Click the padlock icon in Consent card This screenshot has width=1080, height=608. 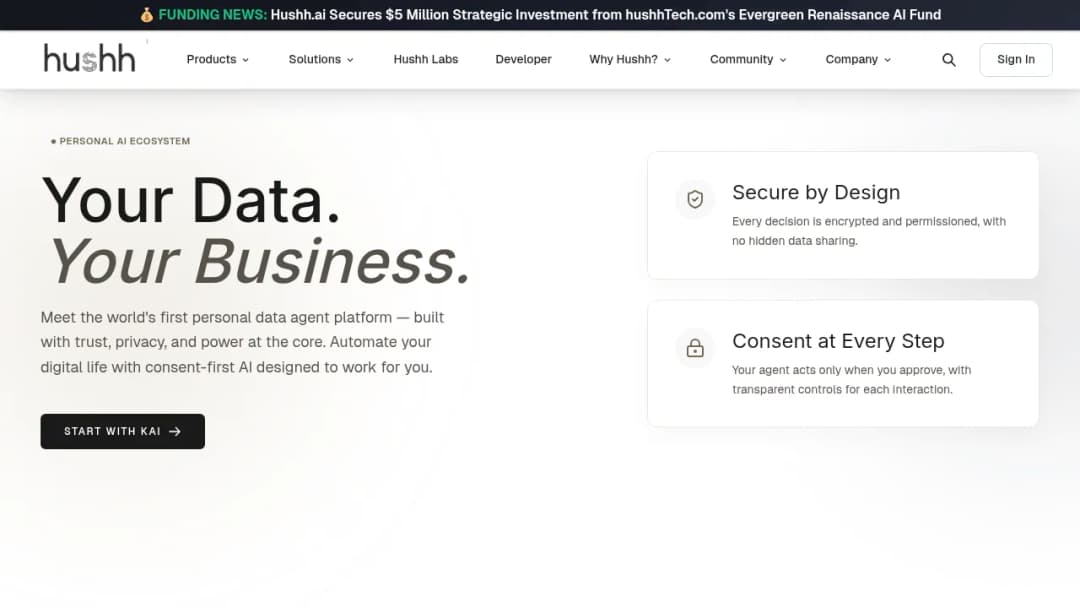[x=695, y=348]
